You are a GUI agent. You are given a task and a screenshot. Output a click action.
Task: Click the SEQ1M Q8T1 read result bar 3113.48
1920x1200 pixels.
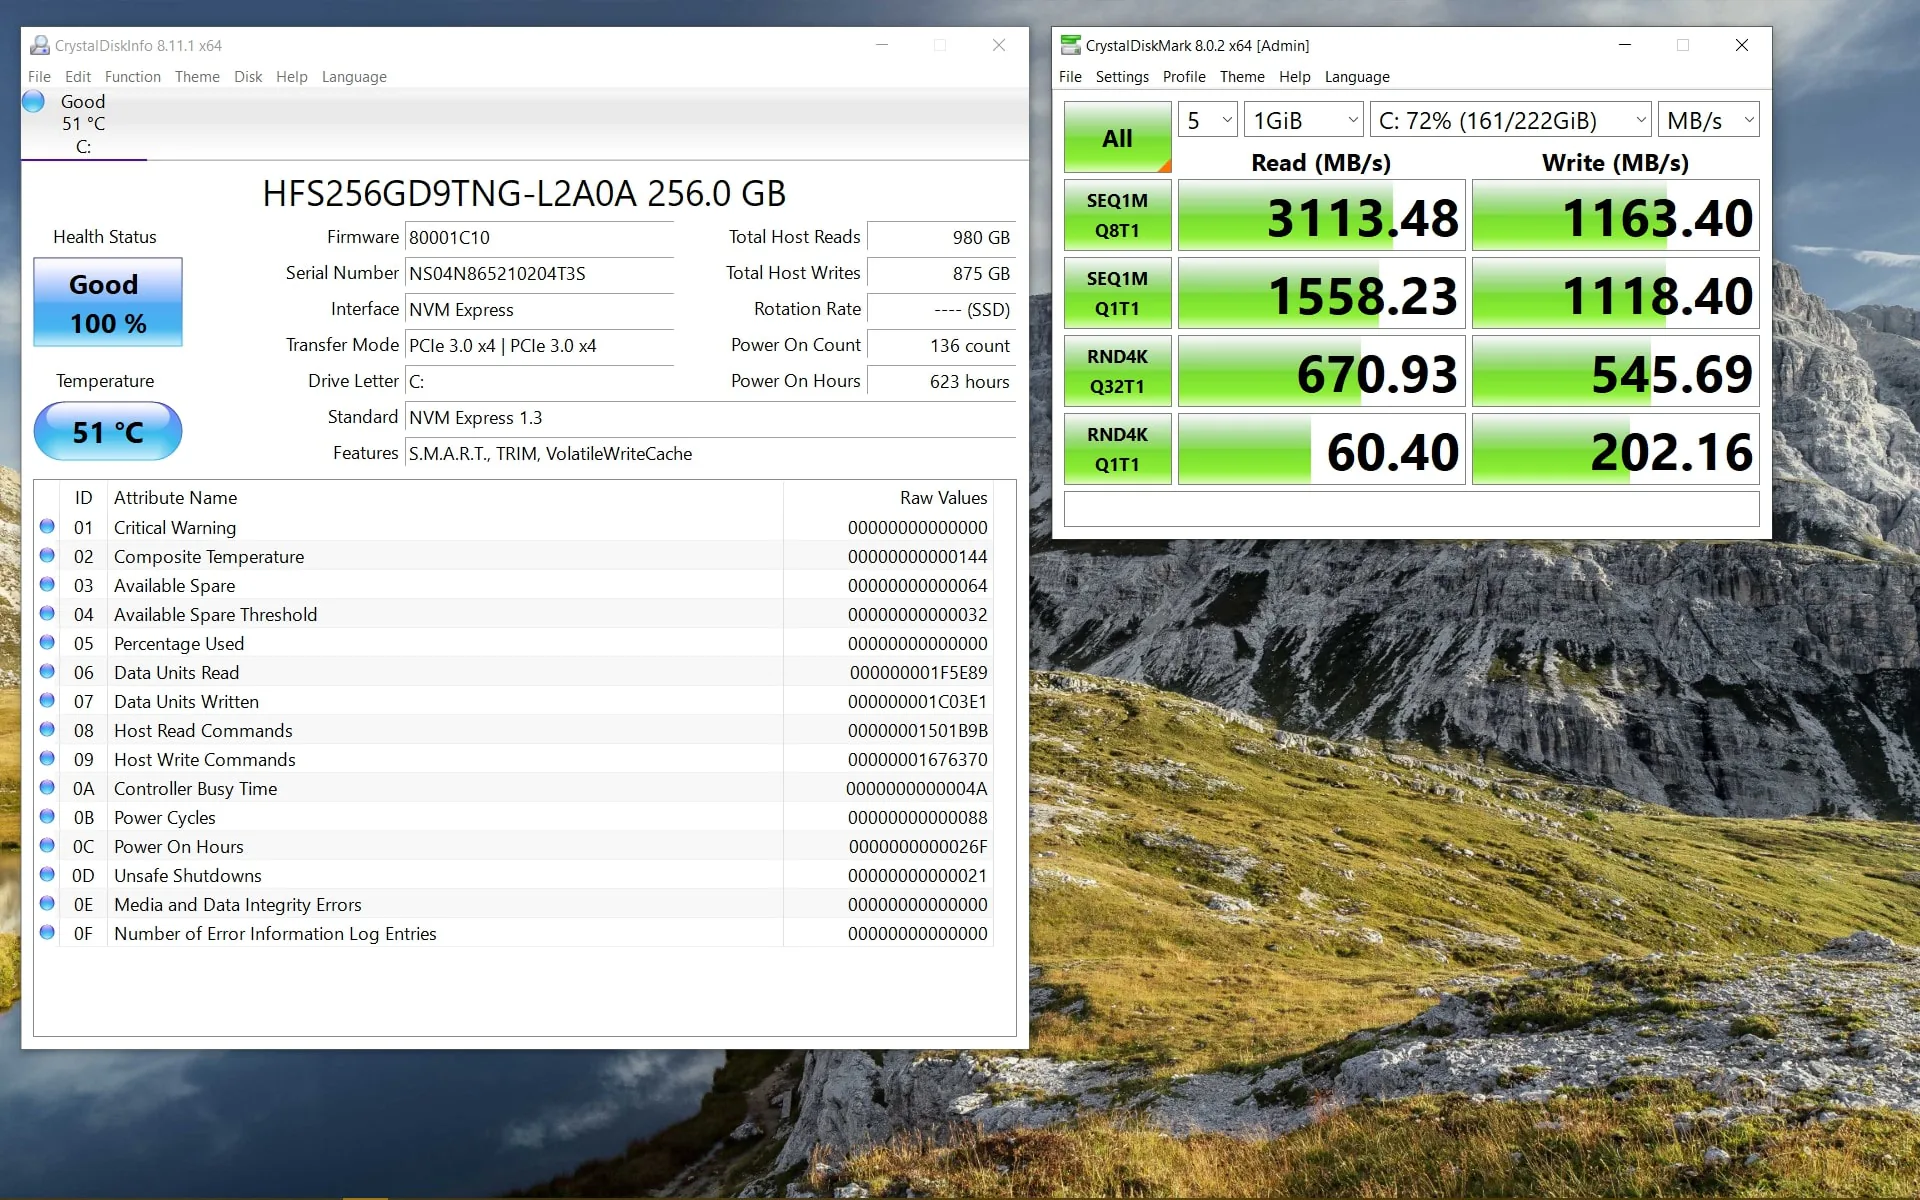(x=1321, y=215)
